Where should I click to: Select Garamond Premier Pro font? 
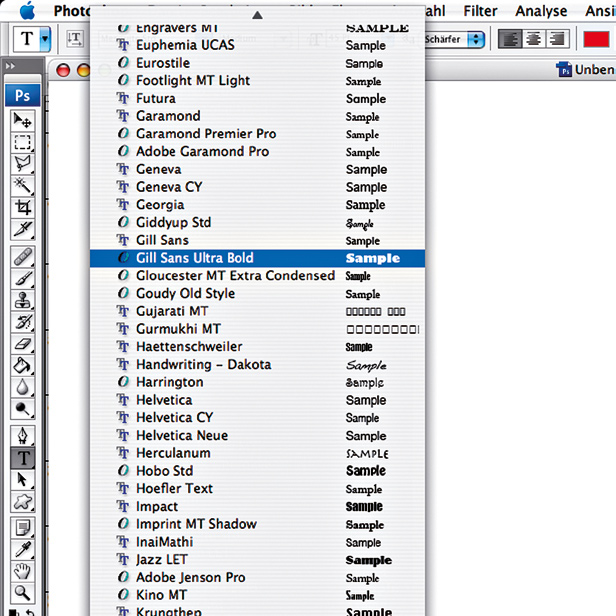257,134
